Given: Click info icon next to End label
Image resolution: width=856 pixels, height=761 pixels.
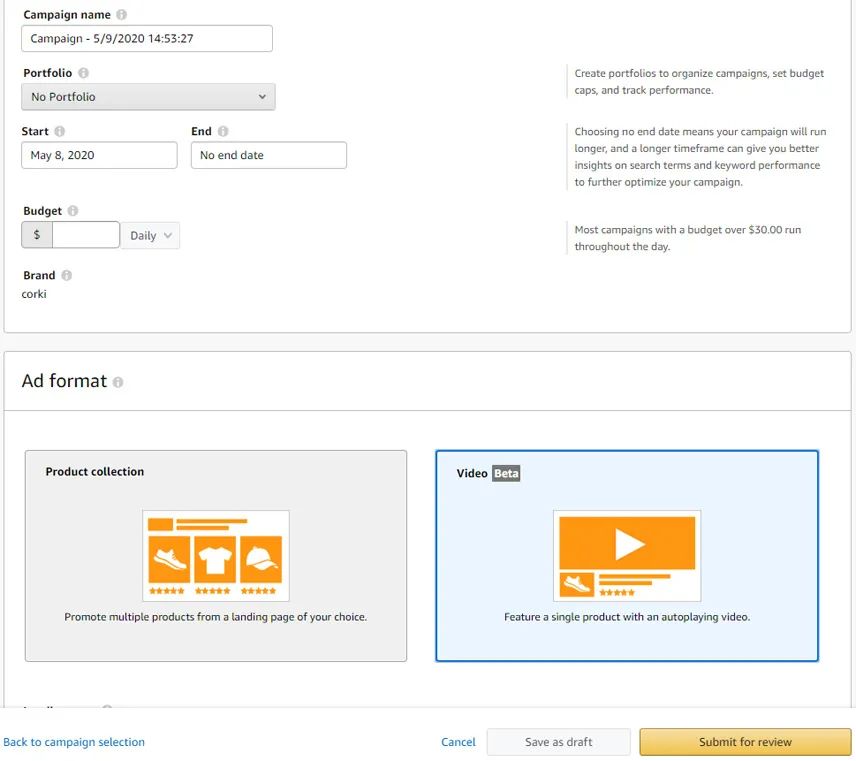Looking at the screenshot, I should tap(223, 131).
